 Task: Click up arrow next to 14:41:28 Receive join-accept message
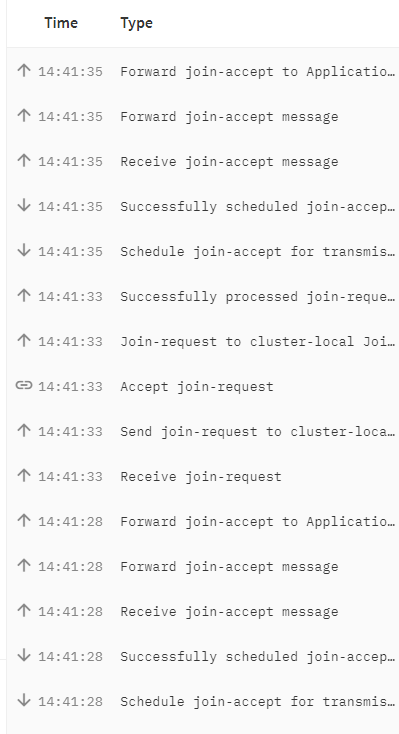24,610
